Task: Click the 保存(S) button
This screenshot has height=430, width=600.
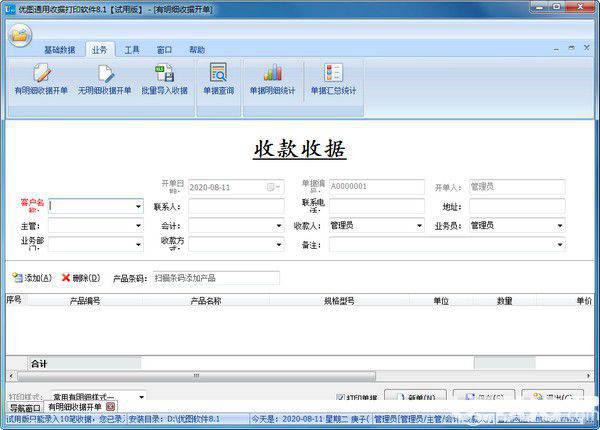Action: 484,396
